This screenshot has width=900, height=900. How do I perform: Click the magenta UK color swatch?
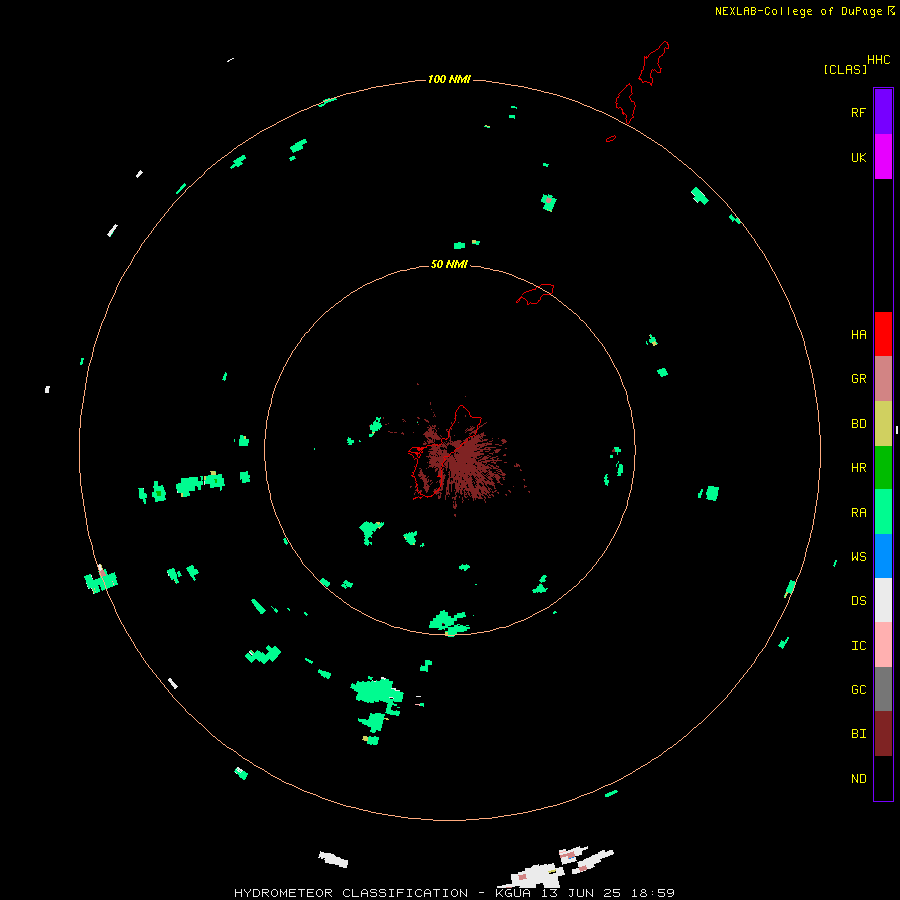pyautogui.click(x=883, y=157)
